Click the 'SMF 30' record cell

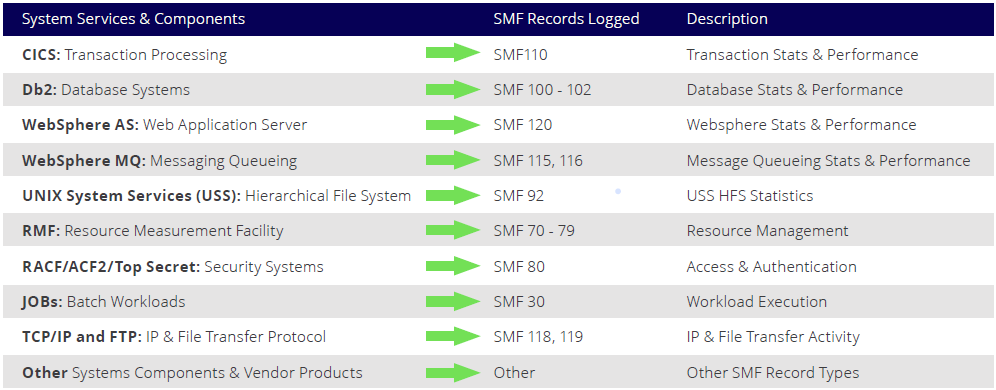pos(519,301)
